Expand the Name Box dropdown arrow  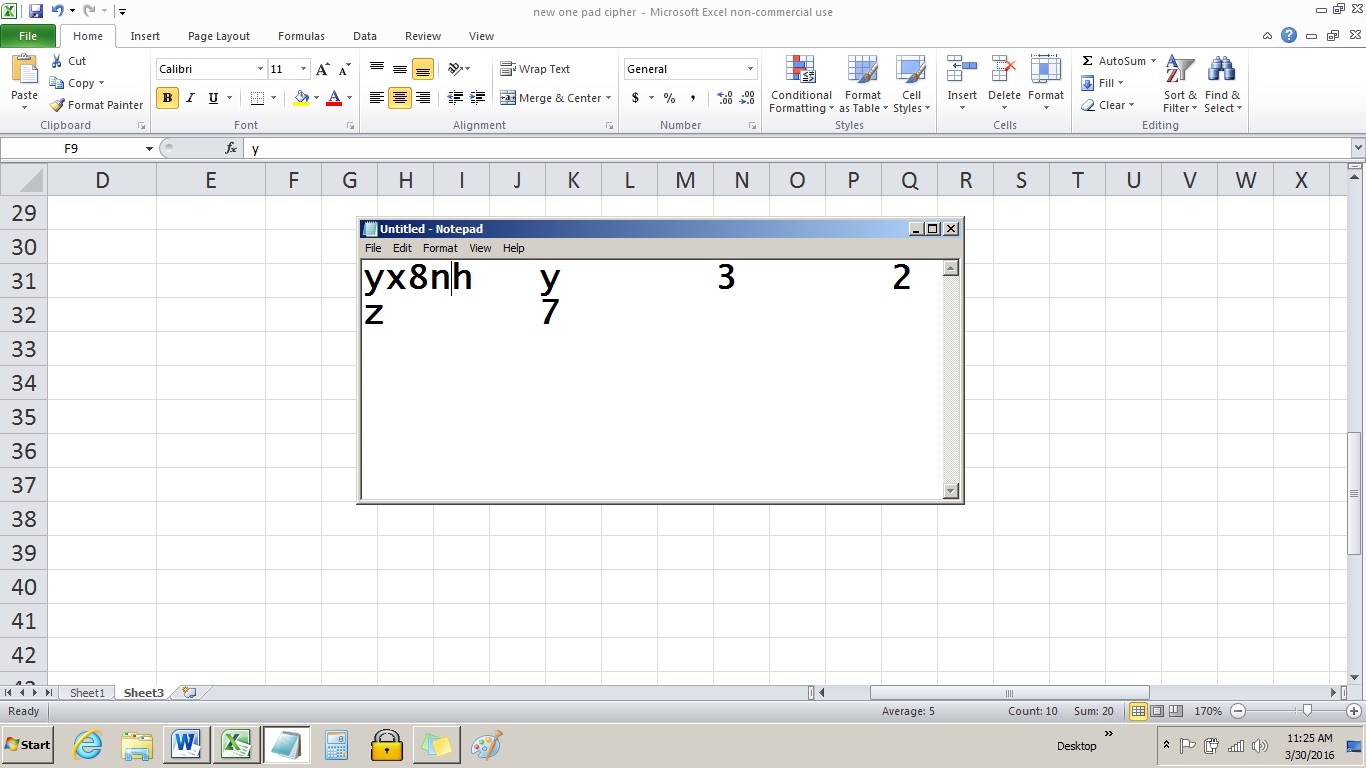pyautogui.click(x=149, y=148)
